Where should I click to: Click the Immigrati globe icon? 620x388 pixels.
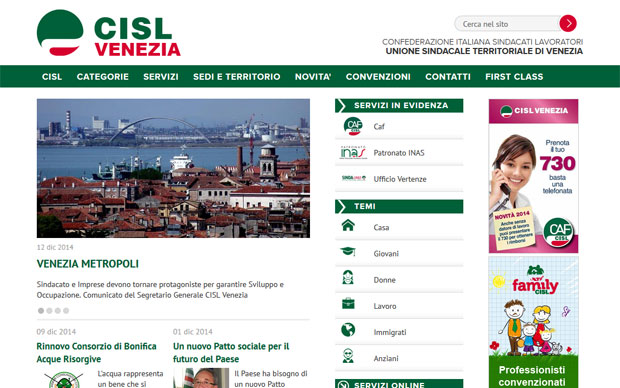348,330
